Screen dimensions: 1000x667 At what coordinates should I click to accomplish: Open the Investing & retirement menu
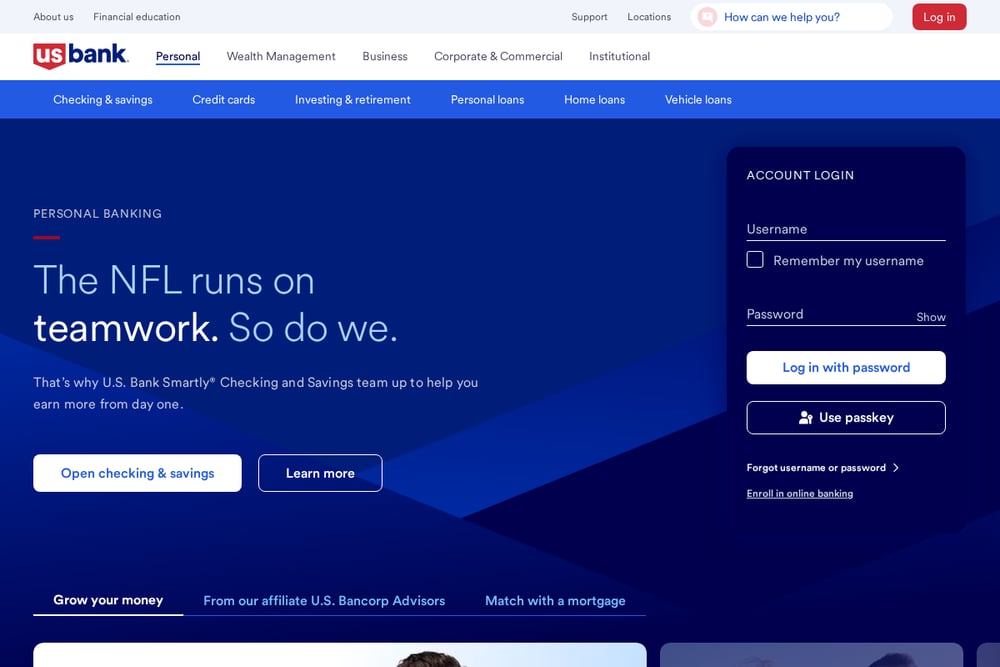[353, 99]
